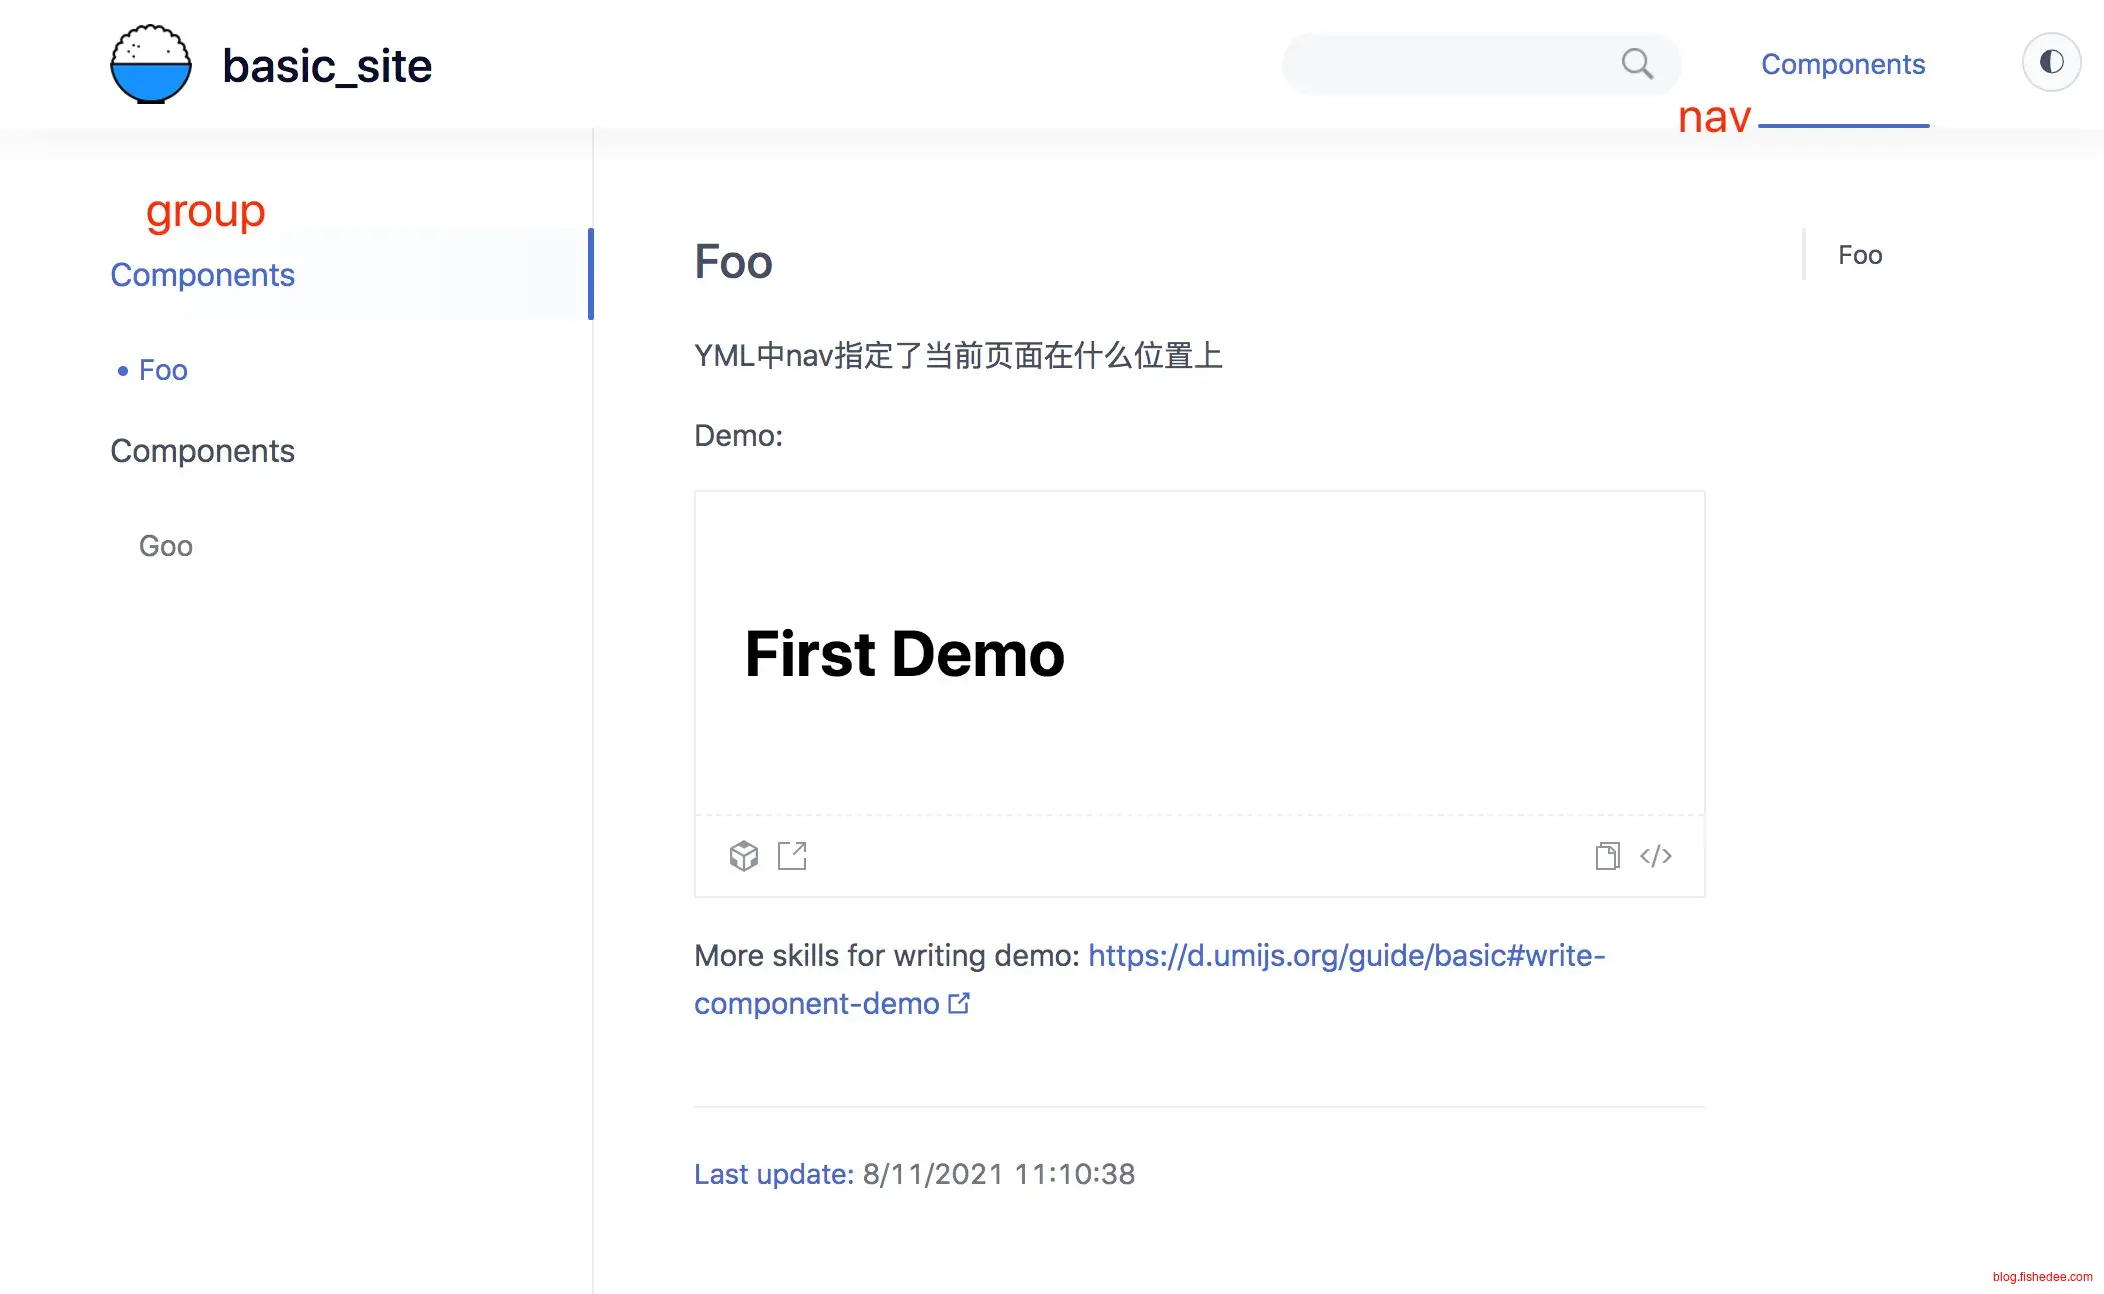Click the magnifier search icon
Screen dimensions: 2104x1294
tap(1636, 64)
